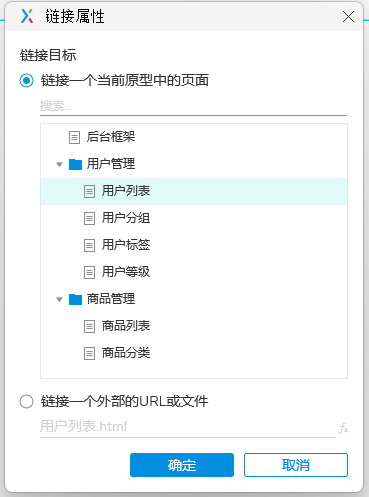Focus the 搜索 search field

coord(193,106)
